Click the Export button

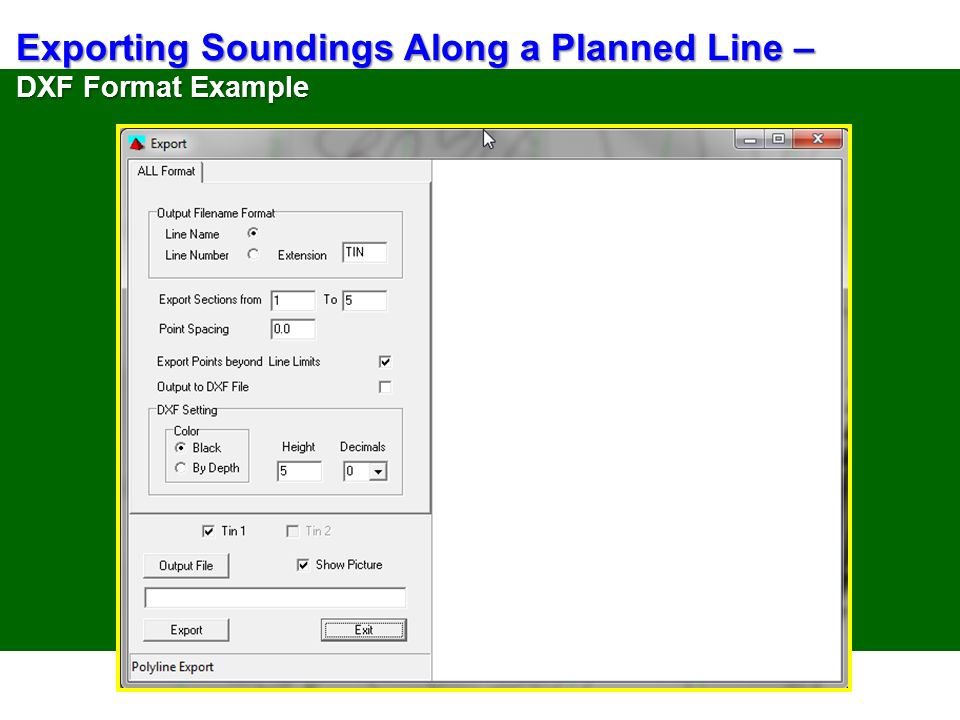coord(186,630)
